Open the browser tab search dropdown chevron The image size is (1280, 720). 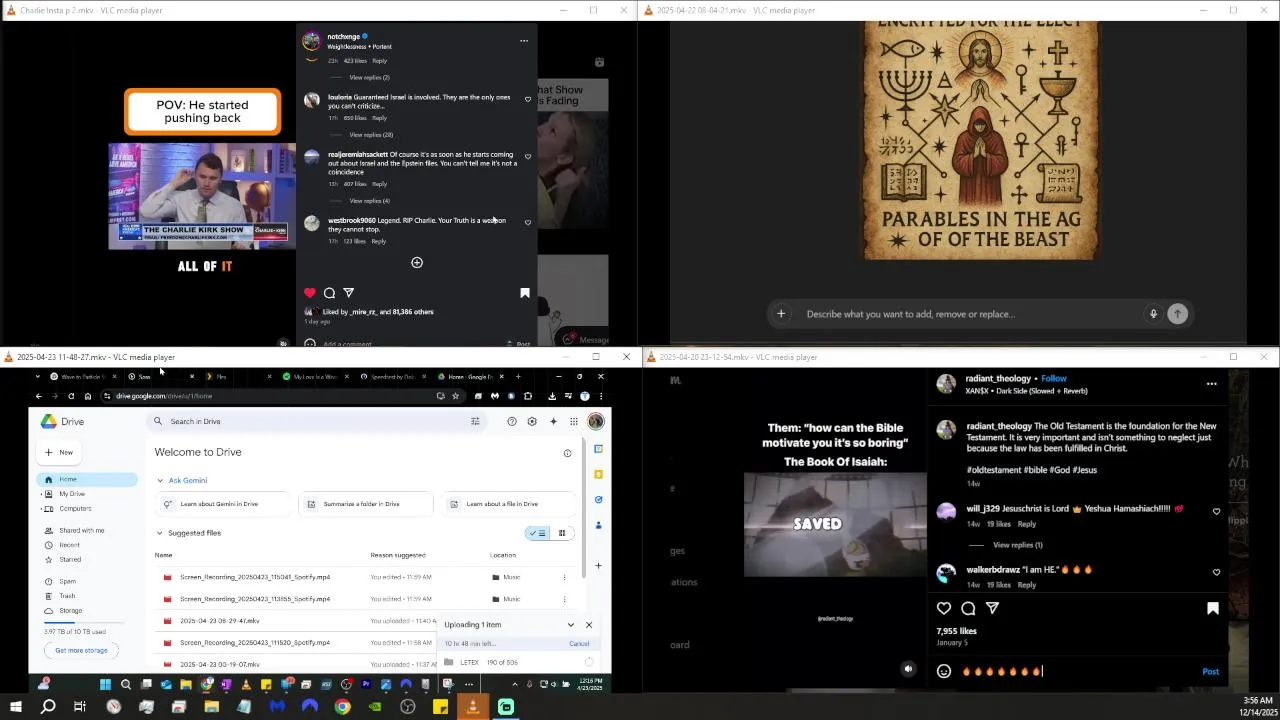[38, 377]
